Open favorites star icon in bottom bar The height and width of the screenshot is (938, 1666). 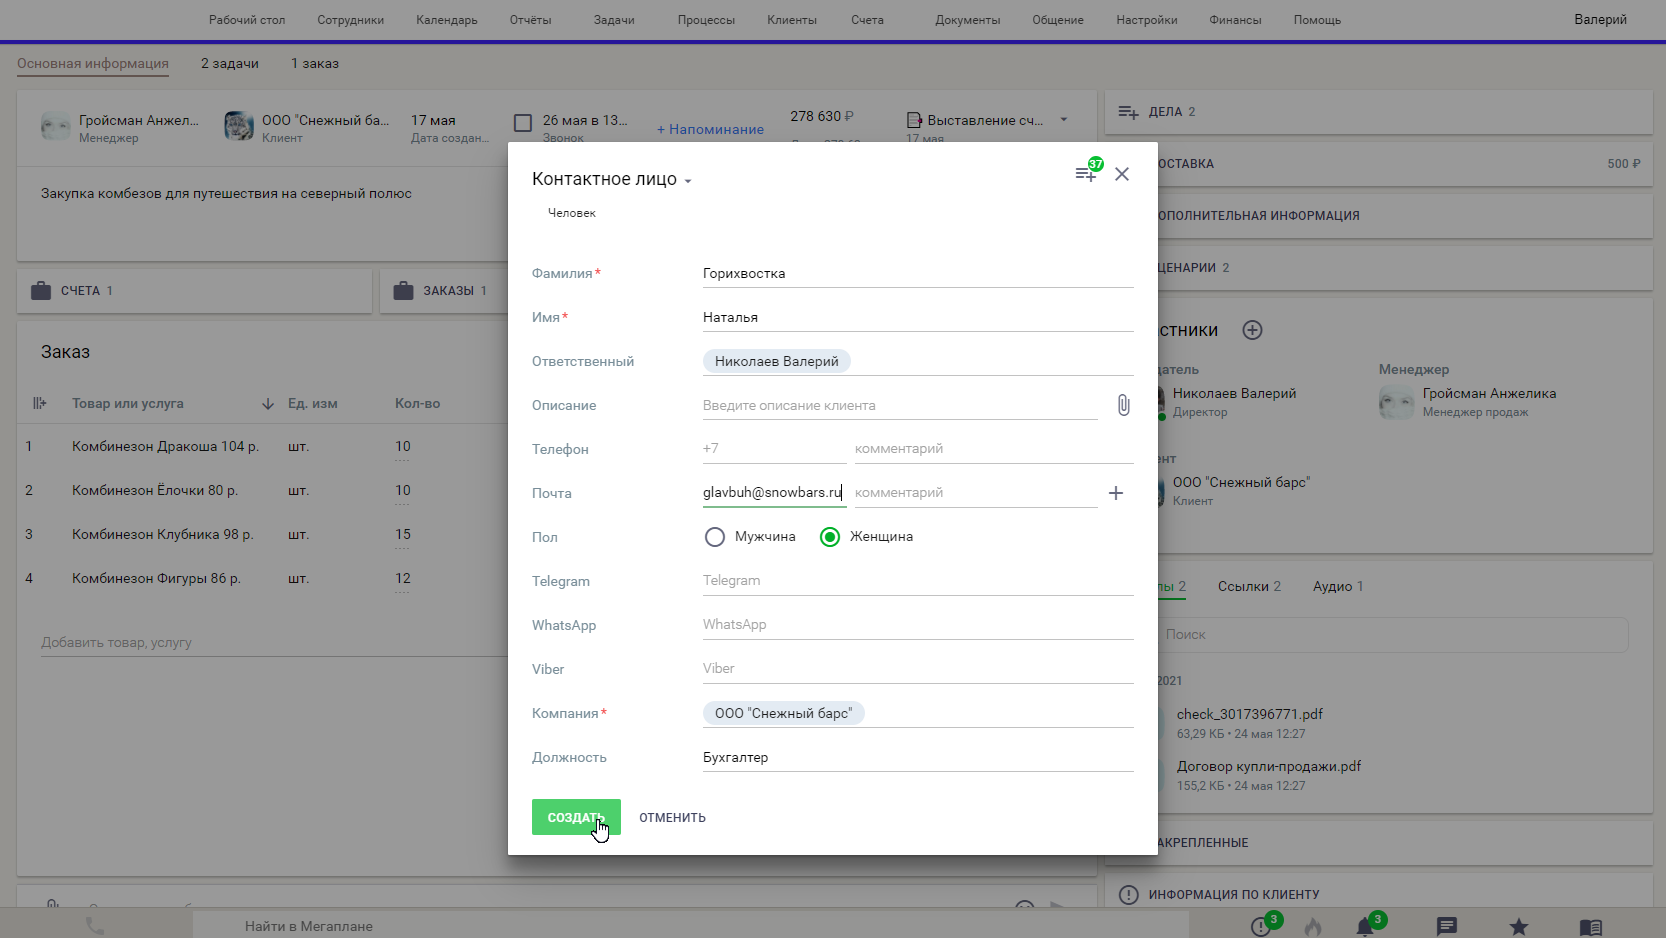tap(1519, 927)
